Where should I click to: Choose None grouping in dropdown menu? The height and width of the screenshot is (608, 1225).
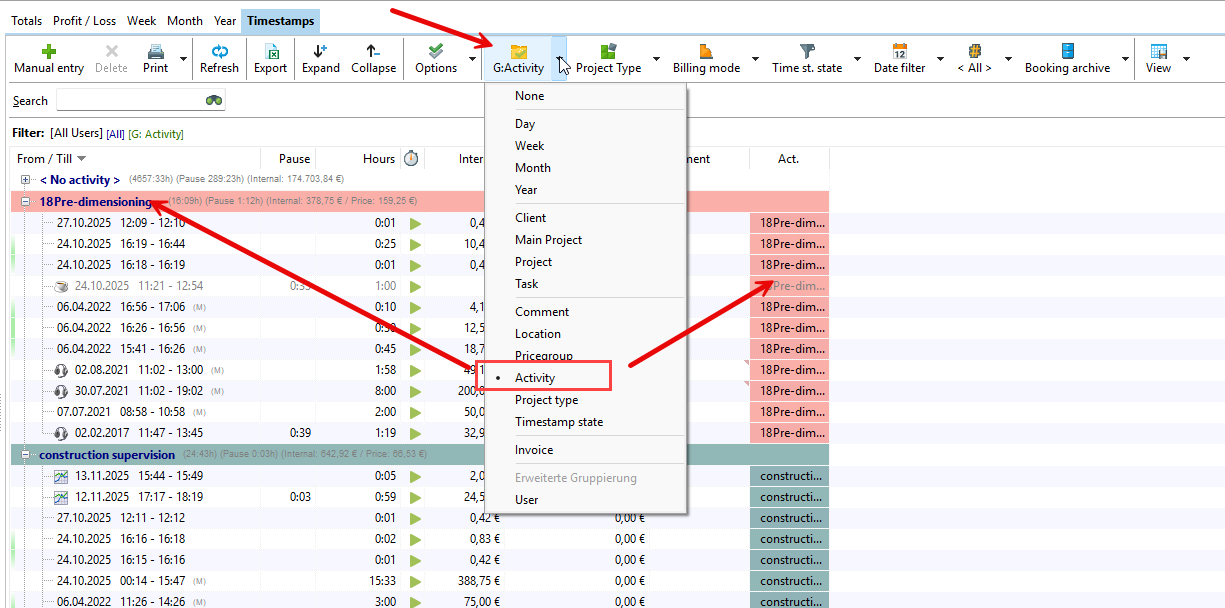tap(530, 96)
